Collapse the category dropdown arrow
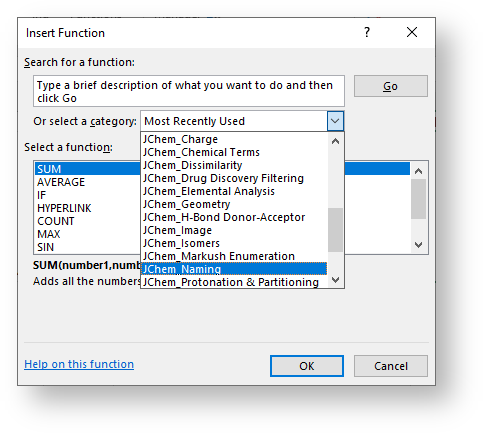This screenshot has height=434, width=484. (x=335, y=121)
